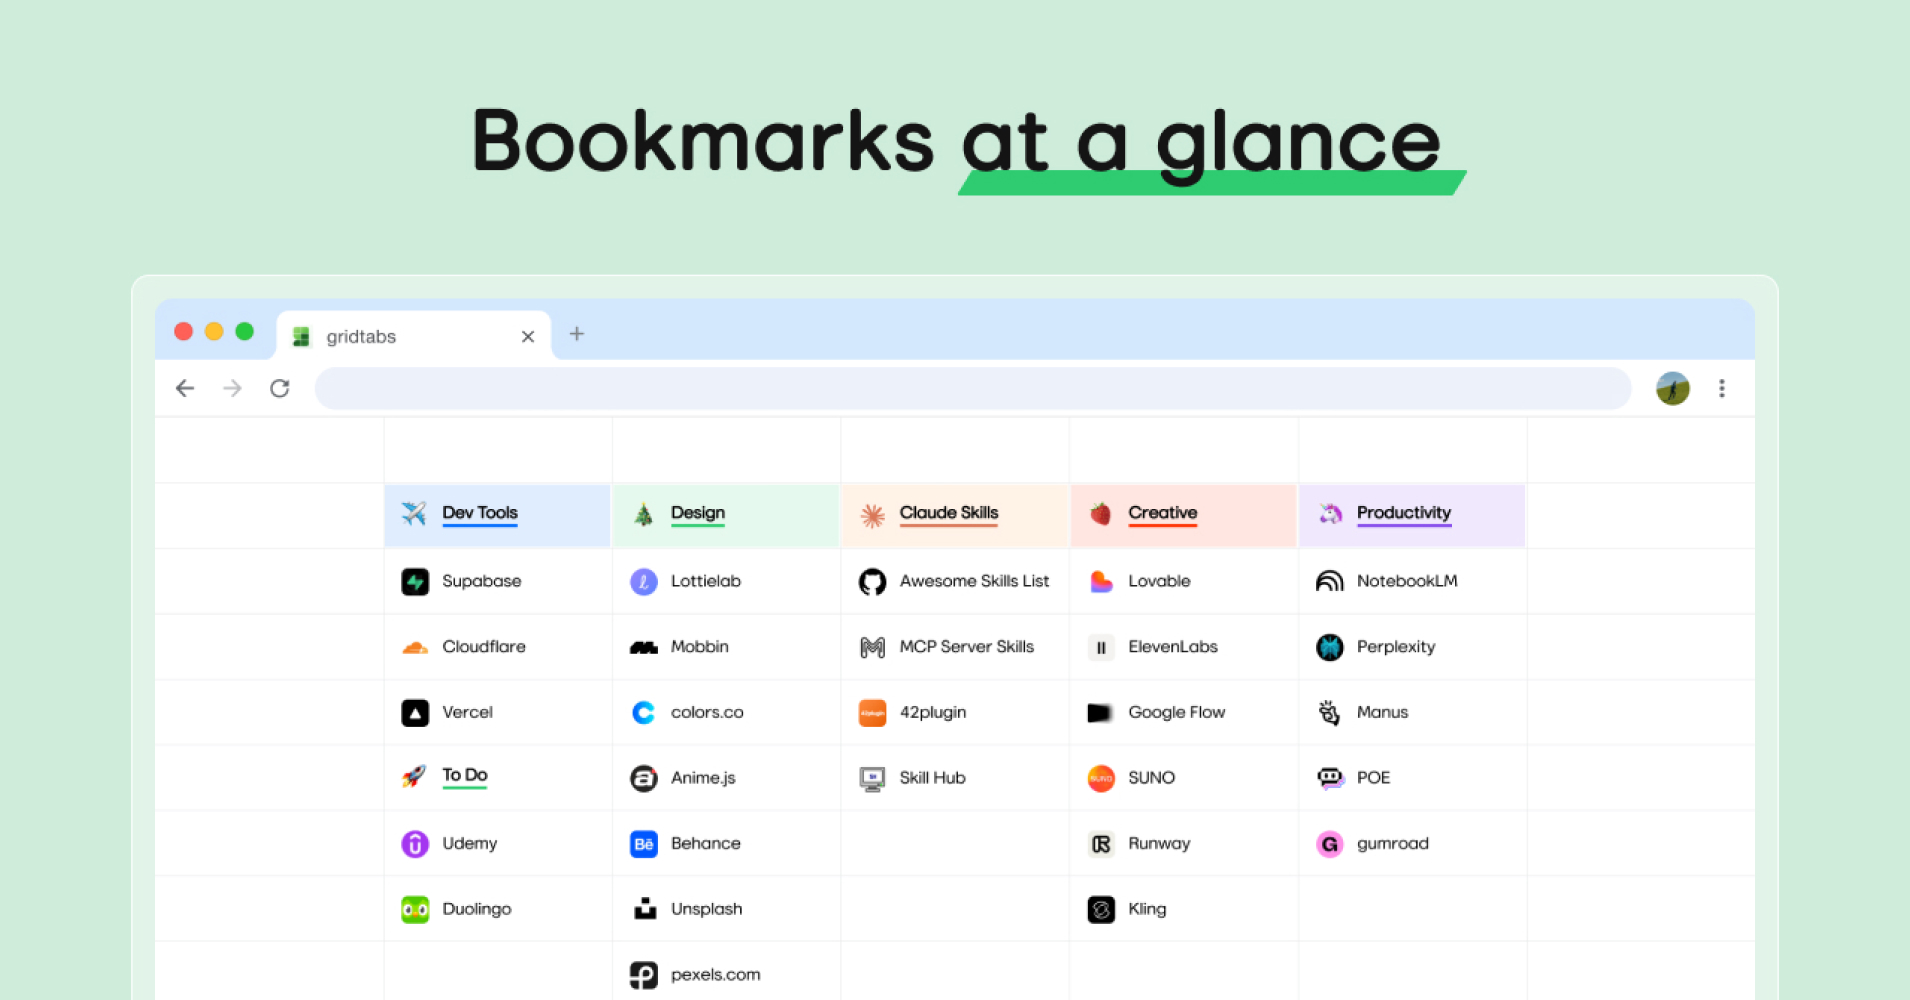The height and width of the screenshot is (1000, 1910).
Task: Open the Kling bookmark icon
Action: pos(1101,910)
